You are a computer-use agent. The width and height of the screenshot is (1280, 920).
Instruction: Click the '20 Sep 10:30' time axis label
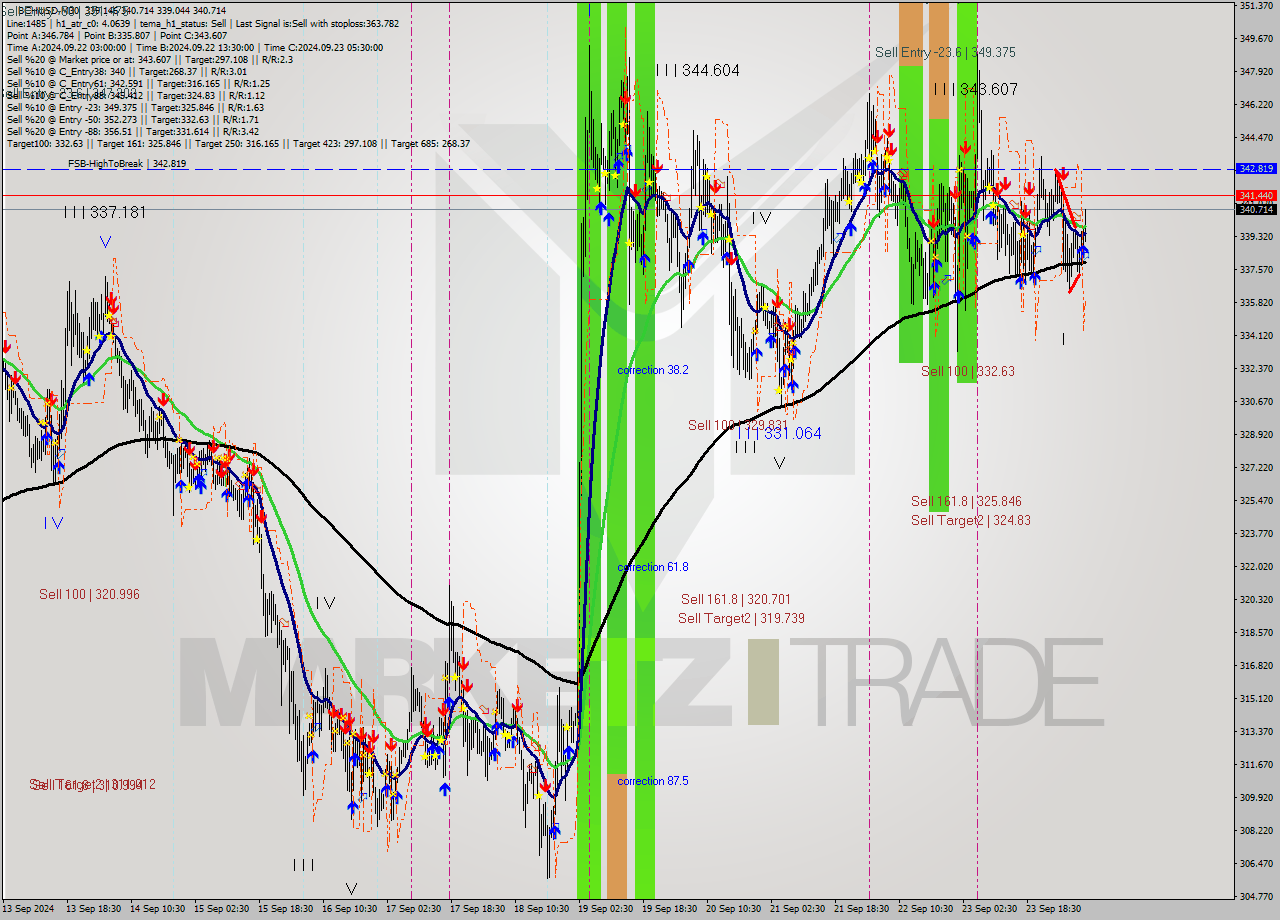tap(734, 909)
